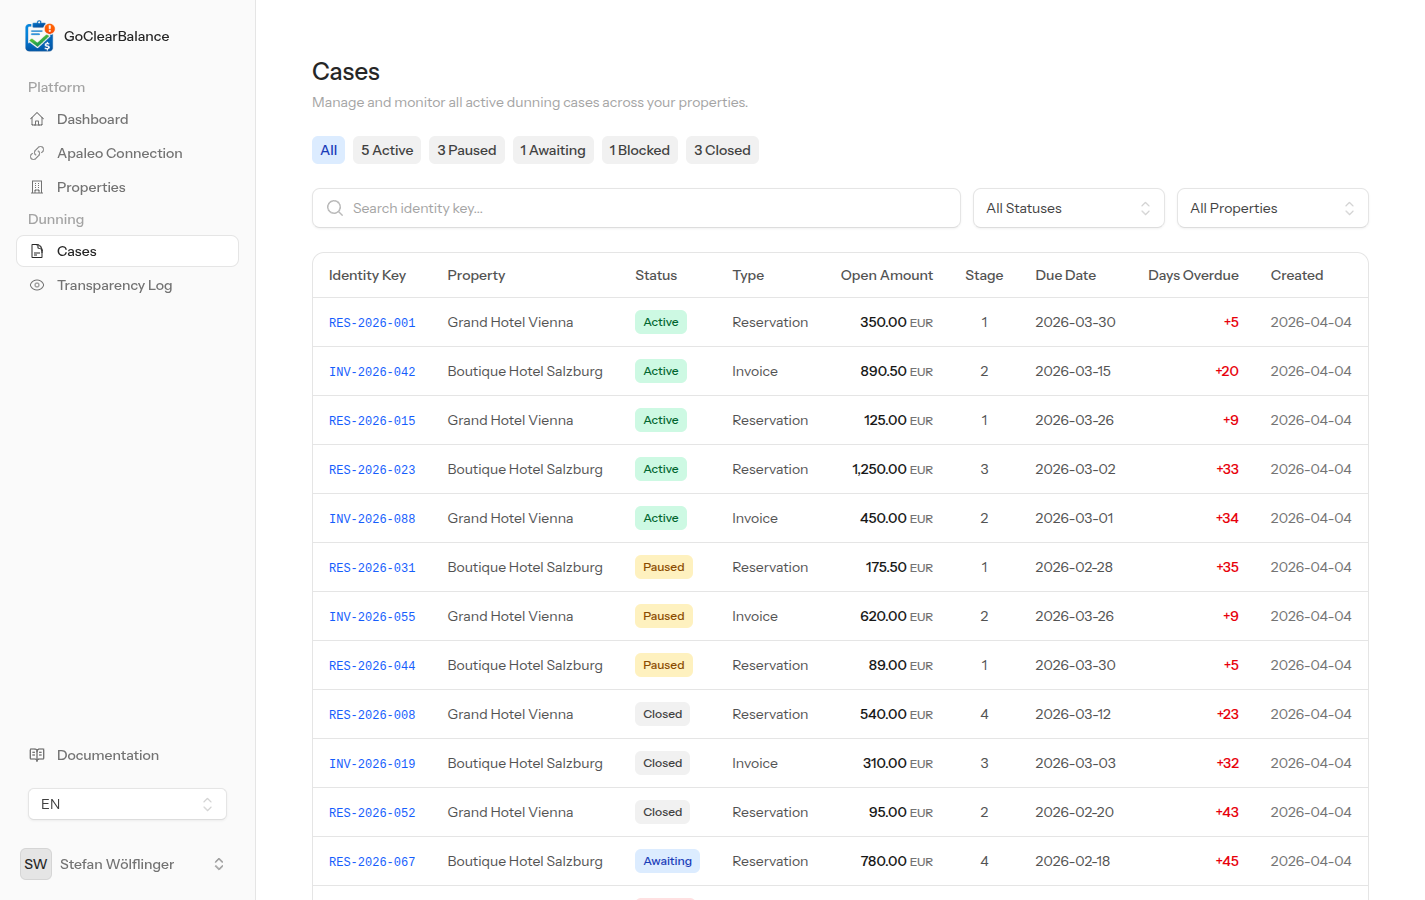Image resolution: width=1425 pixels, height=900 pixels.
Task: Filter by 5 Active cases
Action: [x=387, y=150]
